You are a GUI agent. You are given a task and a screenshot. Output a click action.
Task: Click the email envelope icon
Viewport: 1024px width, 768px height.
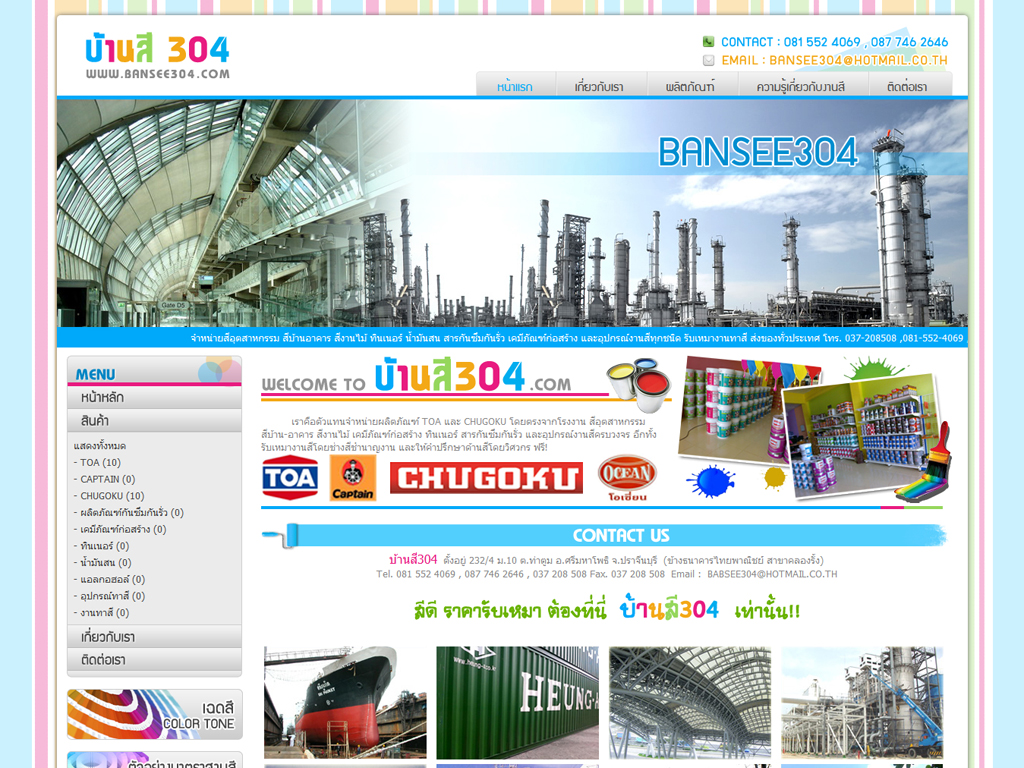pos(708,60)
